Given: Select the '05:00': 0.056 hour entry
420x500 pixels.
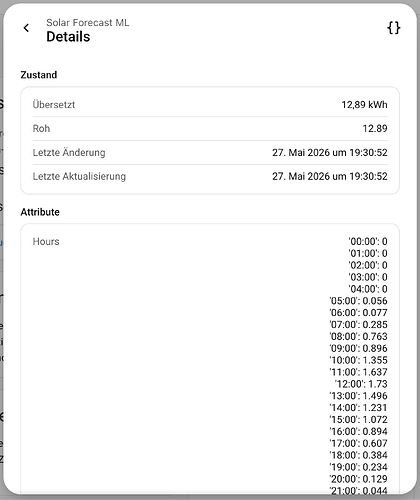Looking at the screenshot, I should tap(358, 301).
